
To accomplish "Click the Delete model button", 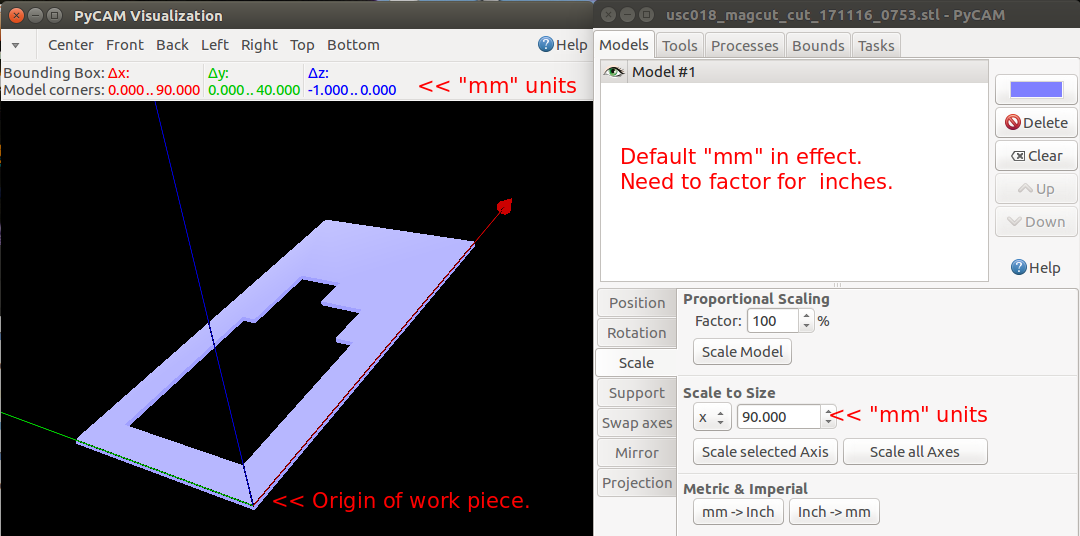I will [x=1036, y=122].
